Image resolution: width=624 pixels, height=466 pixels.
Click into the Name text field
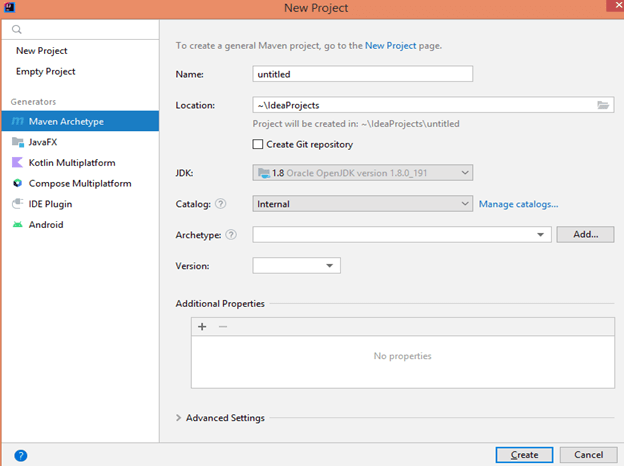click(362, 74)
